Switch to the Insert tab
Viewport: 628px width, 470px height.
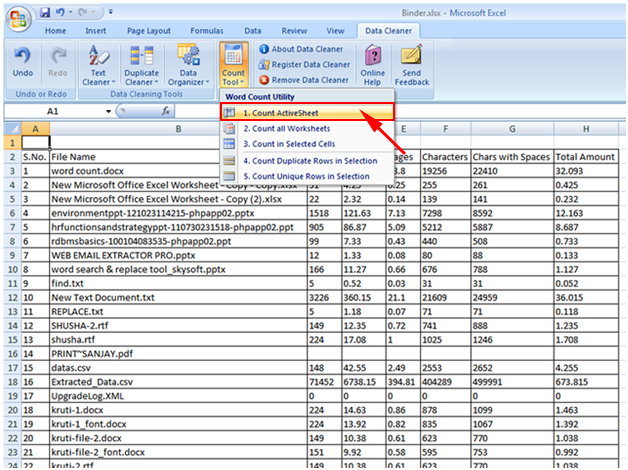96,31
